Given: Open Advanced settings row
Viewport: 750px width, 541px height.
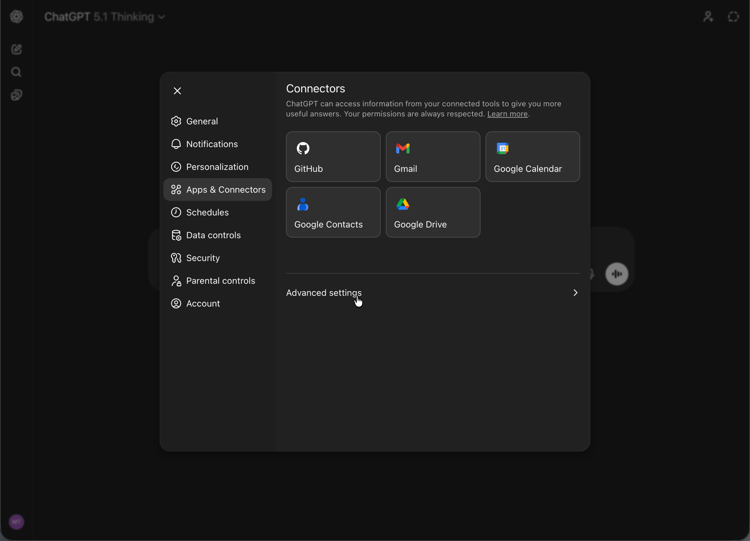Looking at the screenshot, I should [x=433, y=293].
